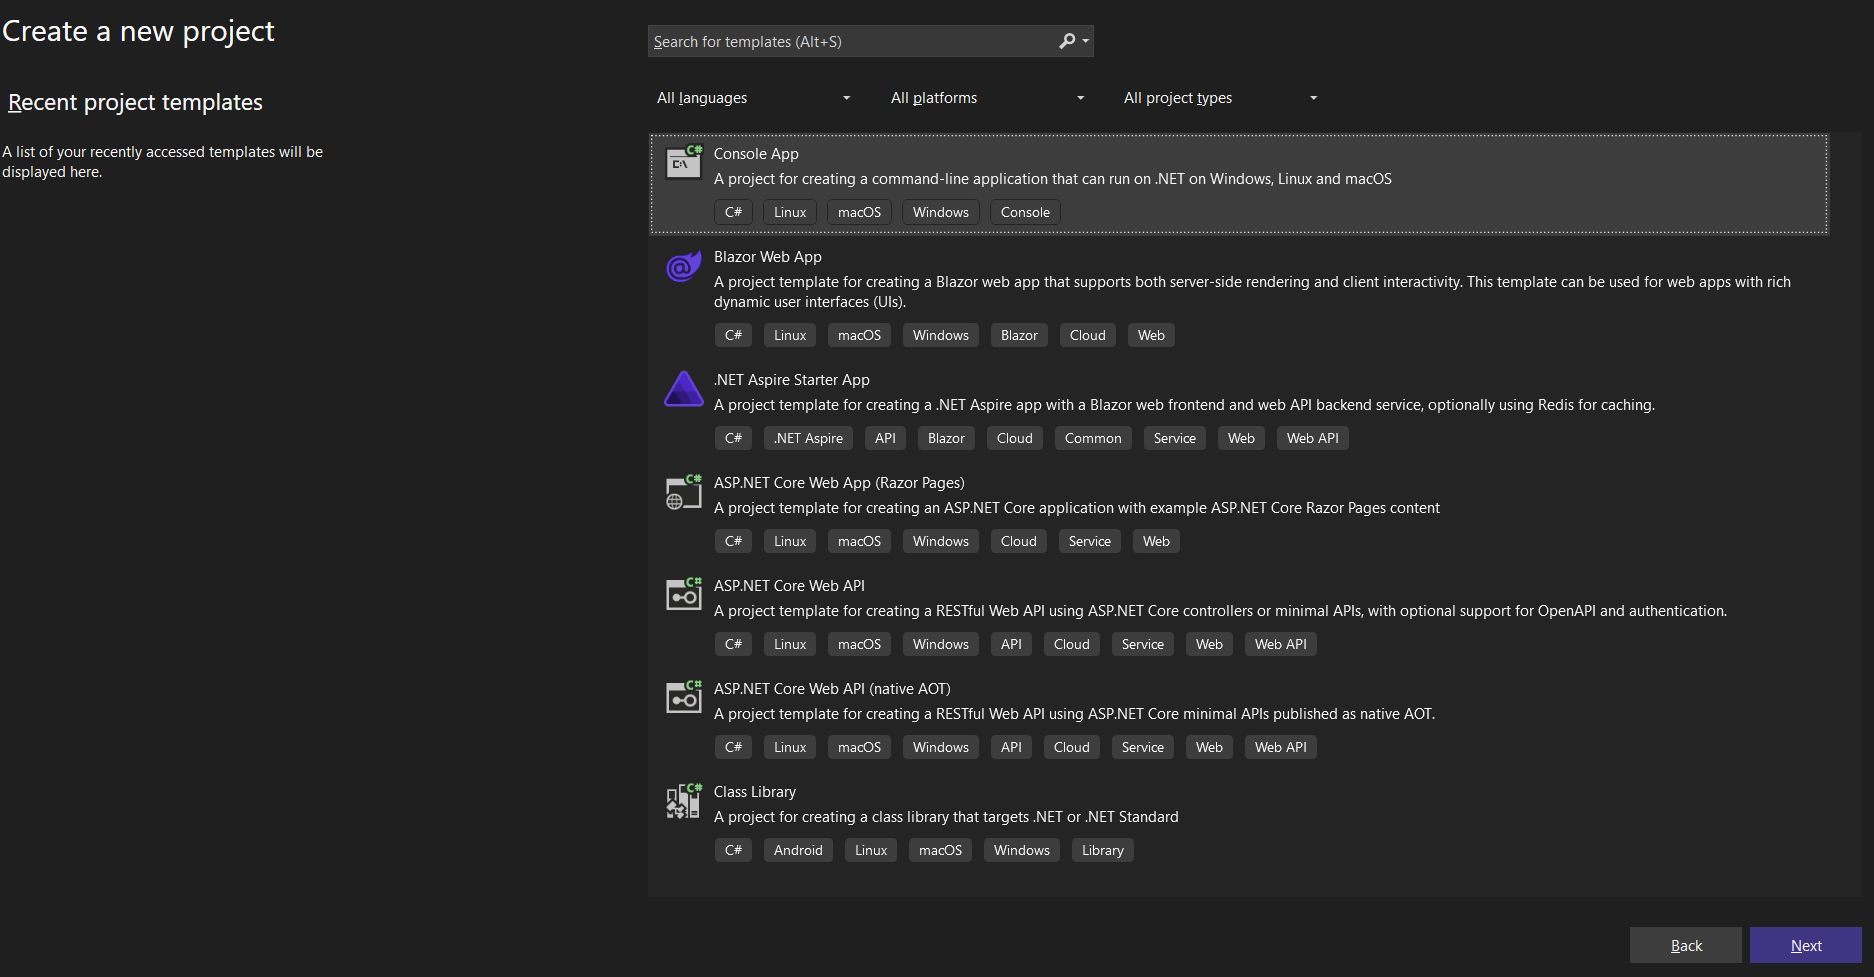Click the Console App template icon
The height and width of the screenshot is (977, 1874).
684,162
